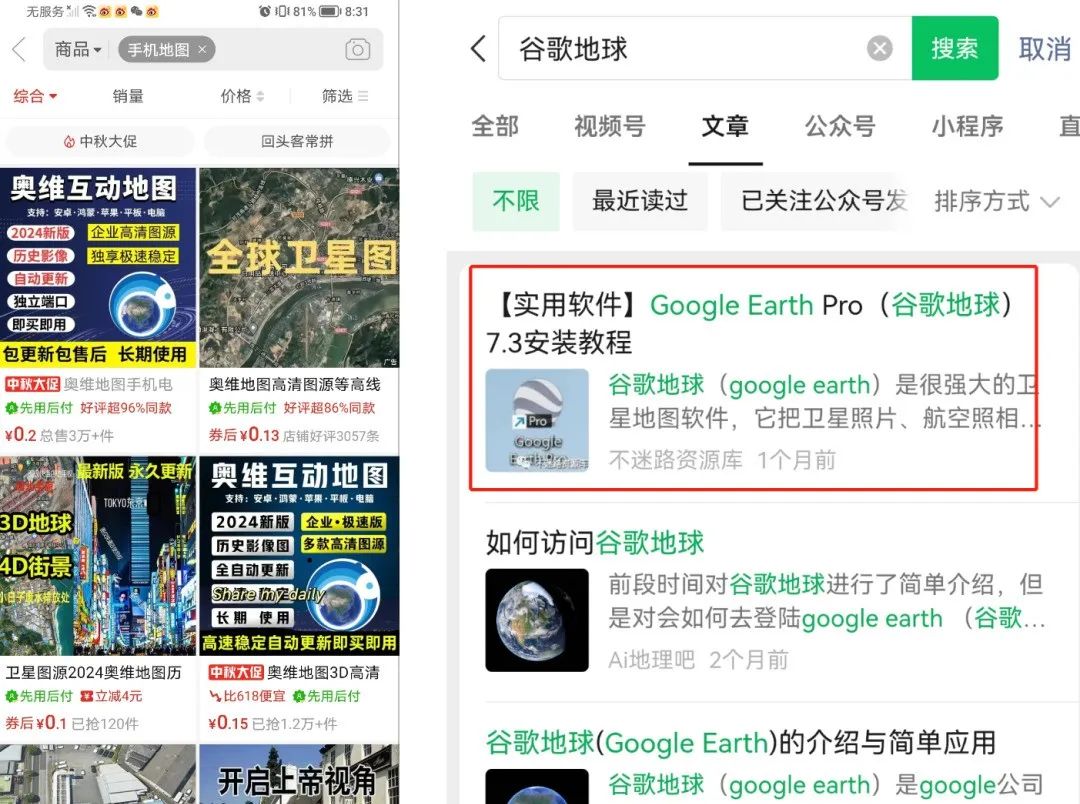Enable the 最近读过 filter

coord(640,201)
